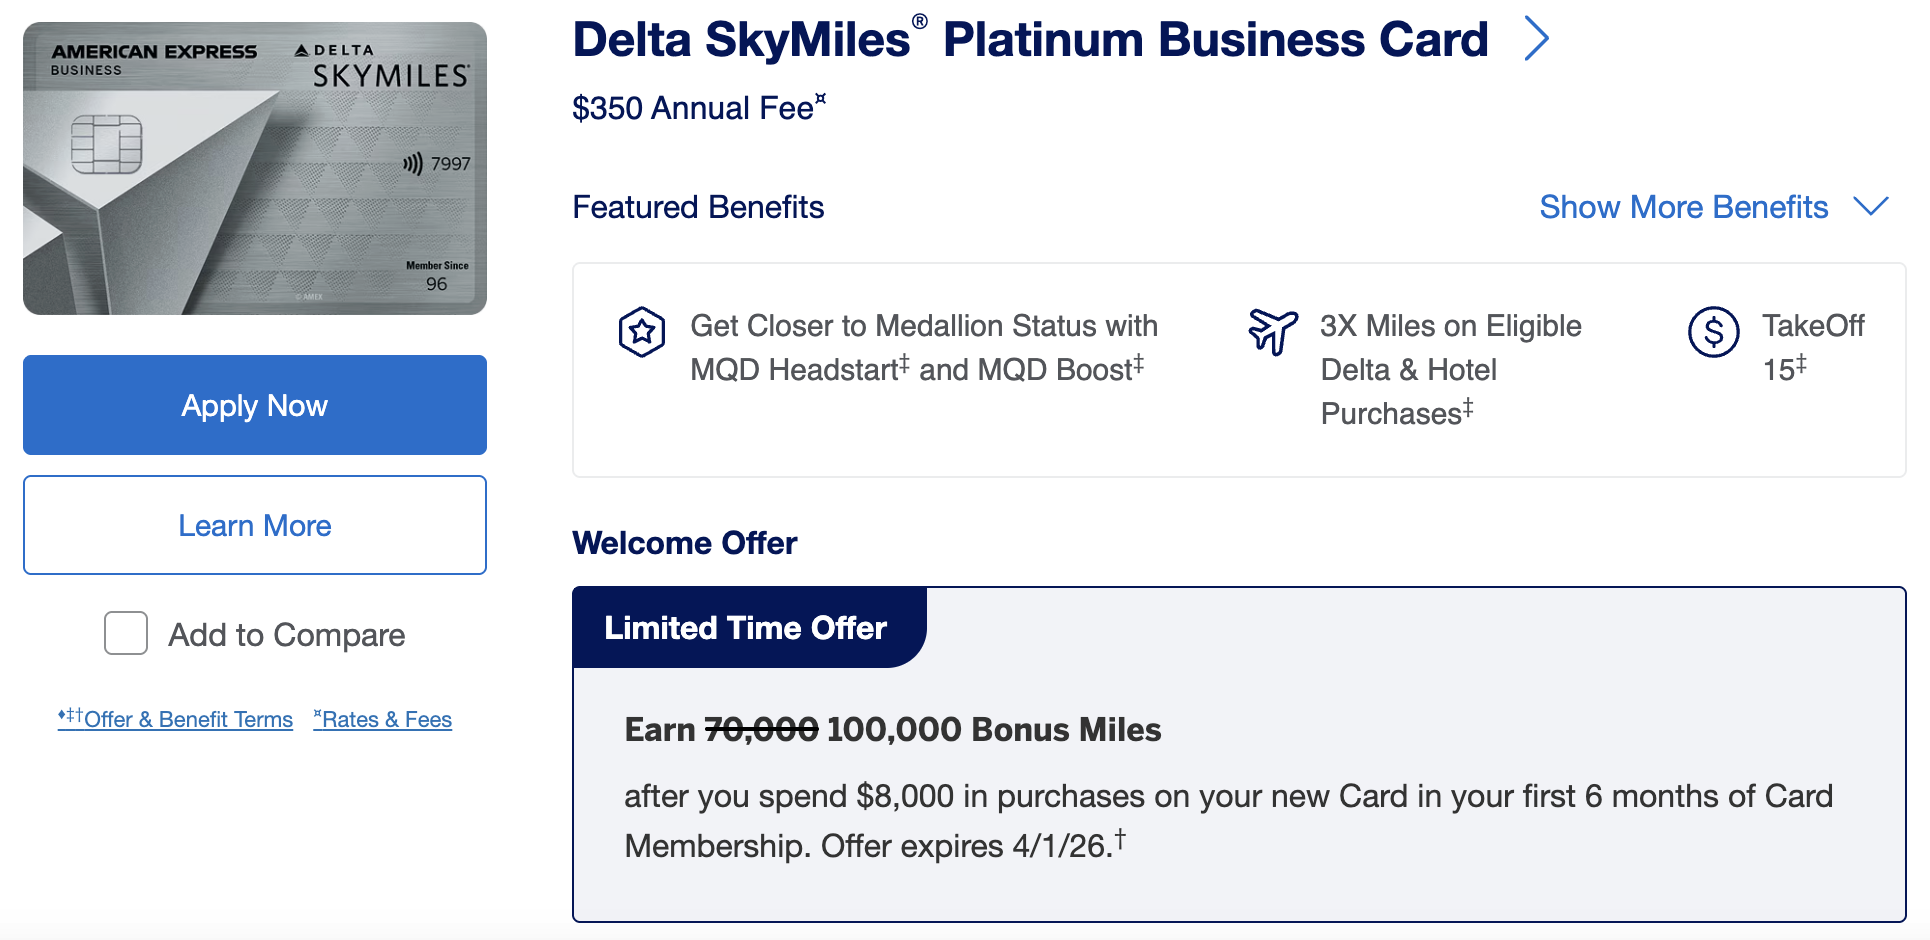Viewport: 1930px width, 940px height.
Task: Click the MQD Headstart and MQD Boost benefit text
Action: [x=923, y=348]
